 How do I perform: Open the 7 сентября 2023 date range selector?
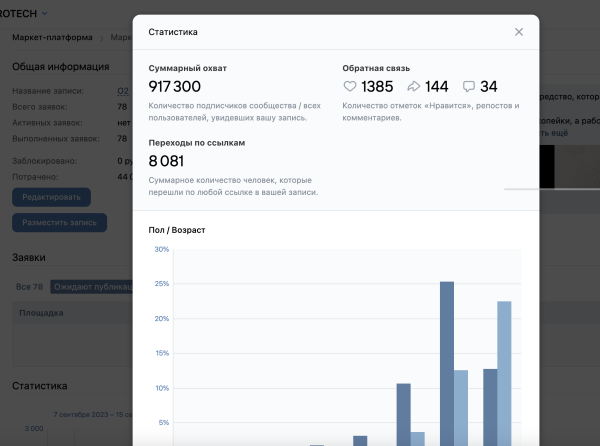[x=90, y=412]
